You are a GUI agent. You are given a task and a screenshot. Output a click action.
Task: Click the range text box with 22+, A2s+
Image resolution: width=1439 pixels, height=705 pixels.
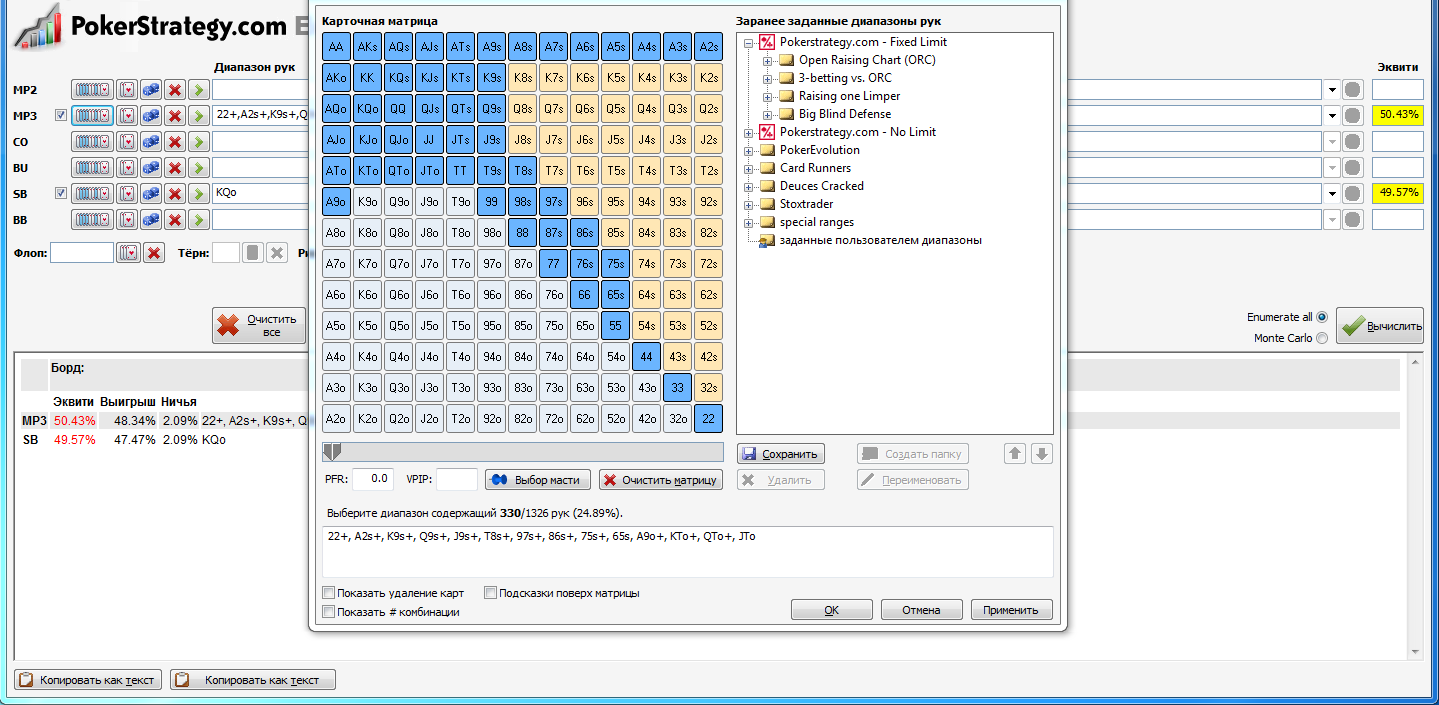click(x=688, y=552)
